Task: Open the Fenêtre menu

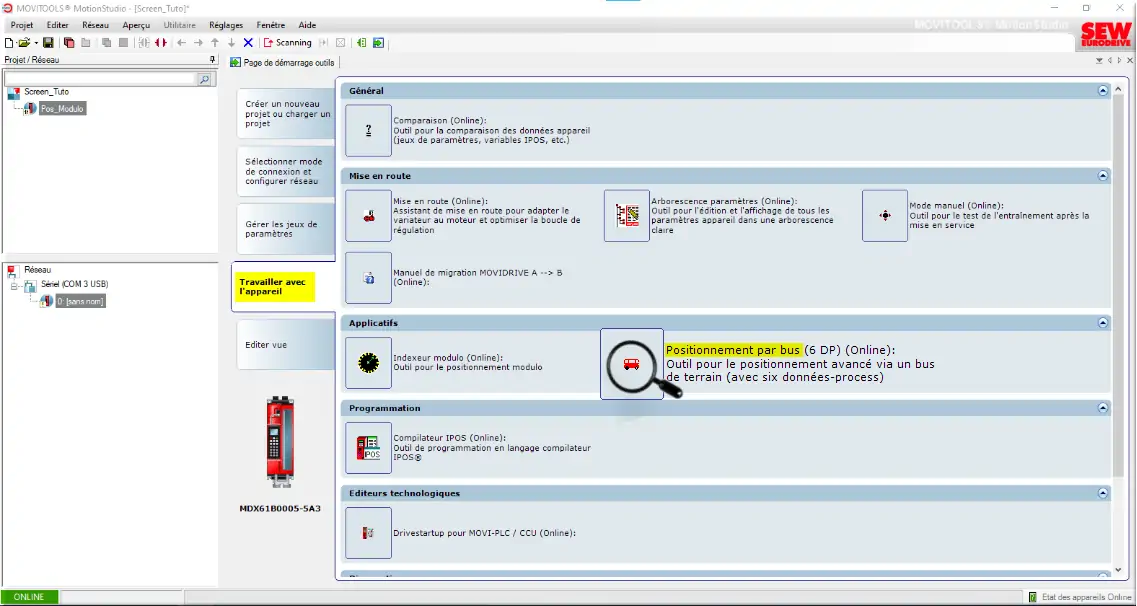Action: click(270, 25)
